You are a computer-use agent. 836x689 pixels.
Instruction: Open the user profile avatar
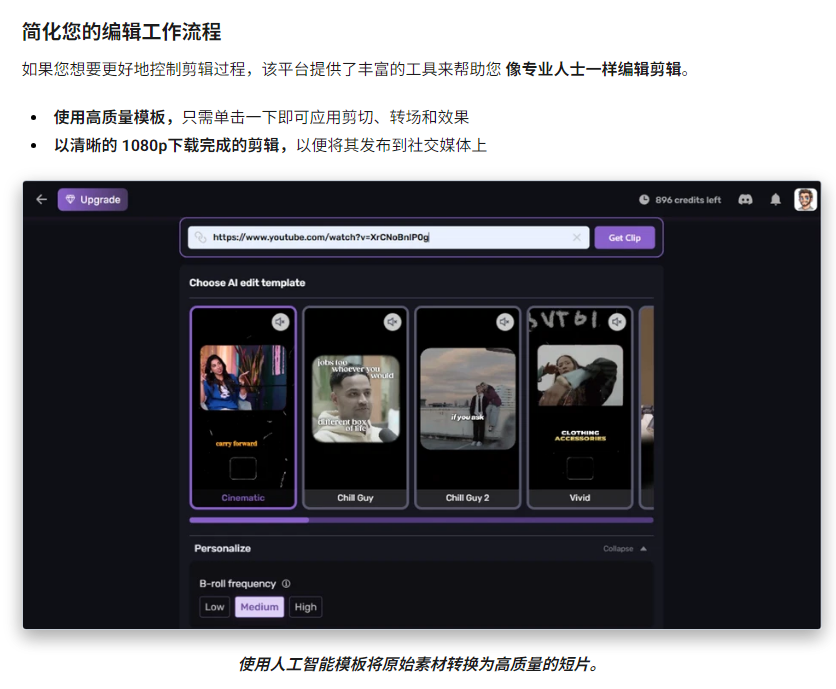tap(805, 200)
